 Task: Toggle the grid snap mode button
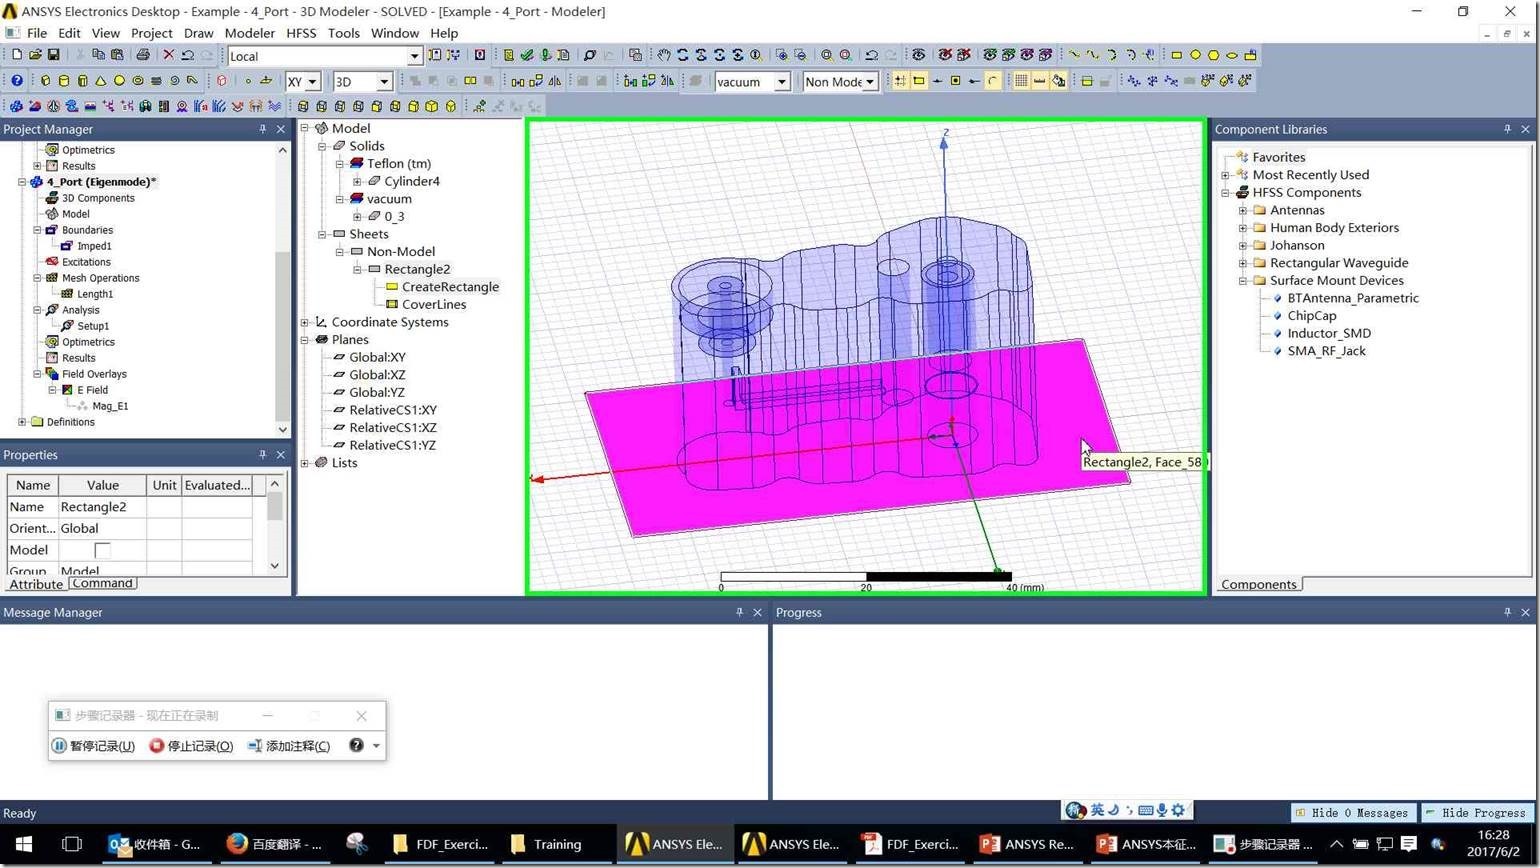click(900, 81)
